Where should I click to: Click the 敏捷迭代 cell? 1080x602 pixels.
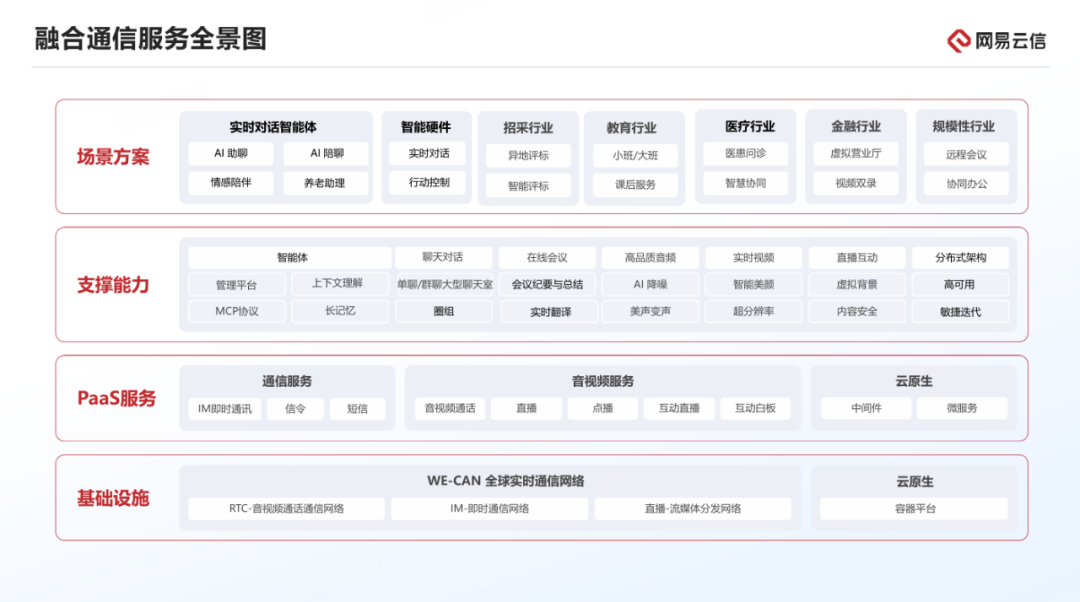[960, 312]
